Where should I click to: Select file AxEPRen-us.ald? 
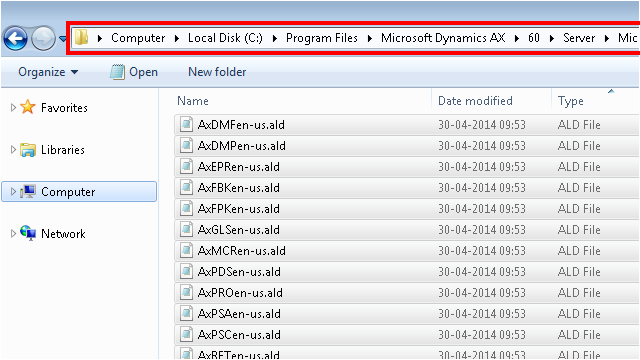click(239, 167)
